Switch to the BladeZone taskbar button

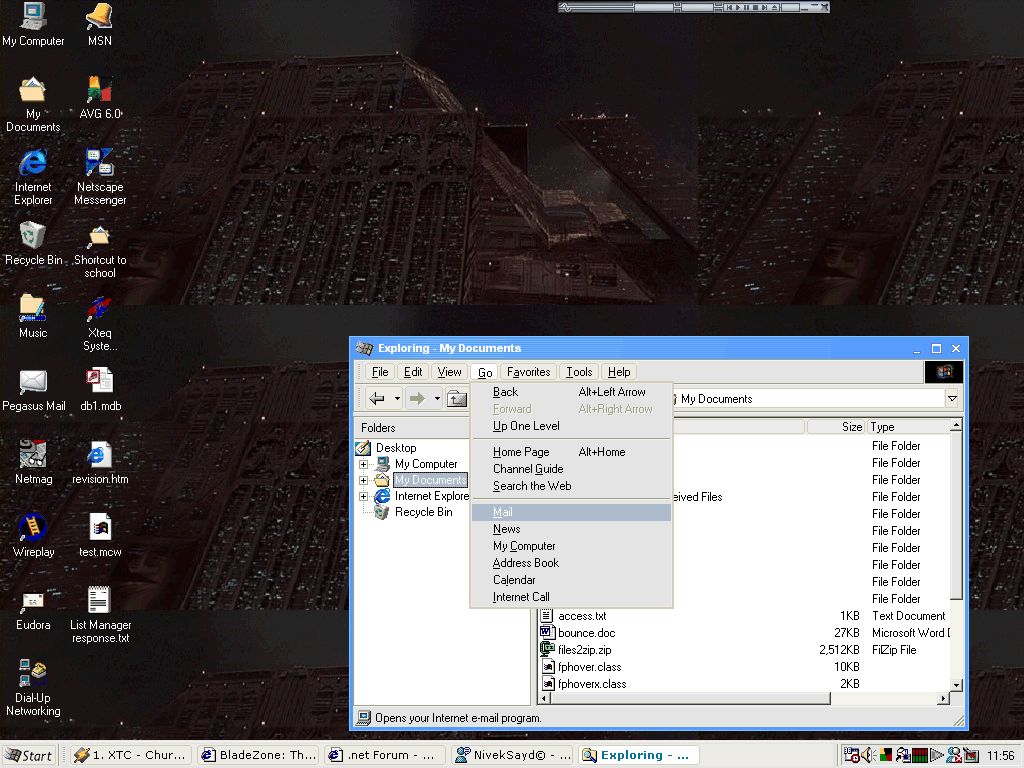coord(258,755)
